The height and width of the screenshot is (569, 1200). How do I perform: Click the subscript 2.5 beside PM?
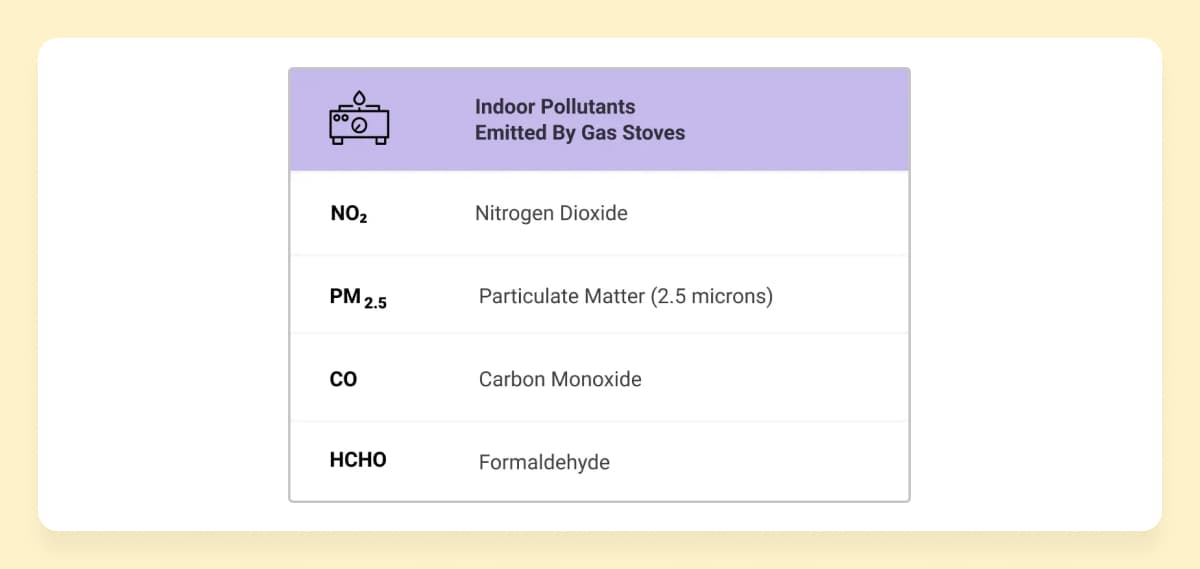point(375,303)
